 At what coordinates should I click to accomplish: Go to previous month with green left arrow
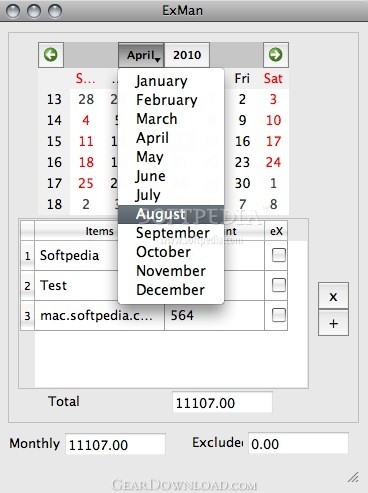51,55
